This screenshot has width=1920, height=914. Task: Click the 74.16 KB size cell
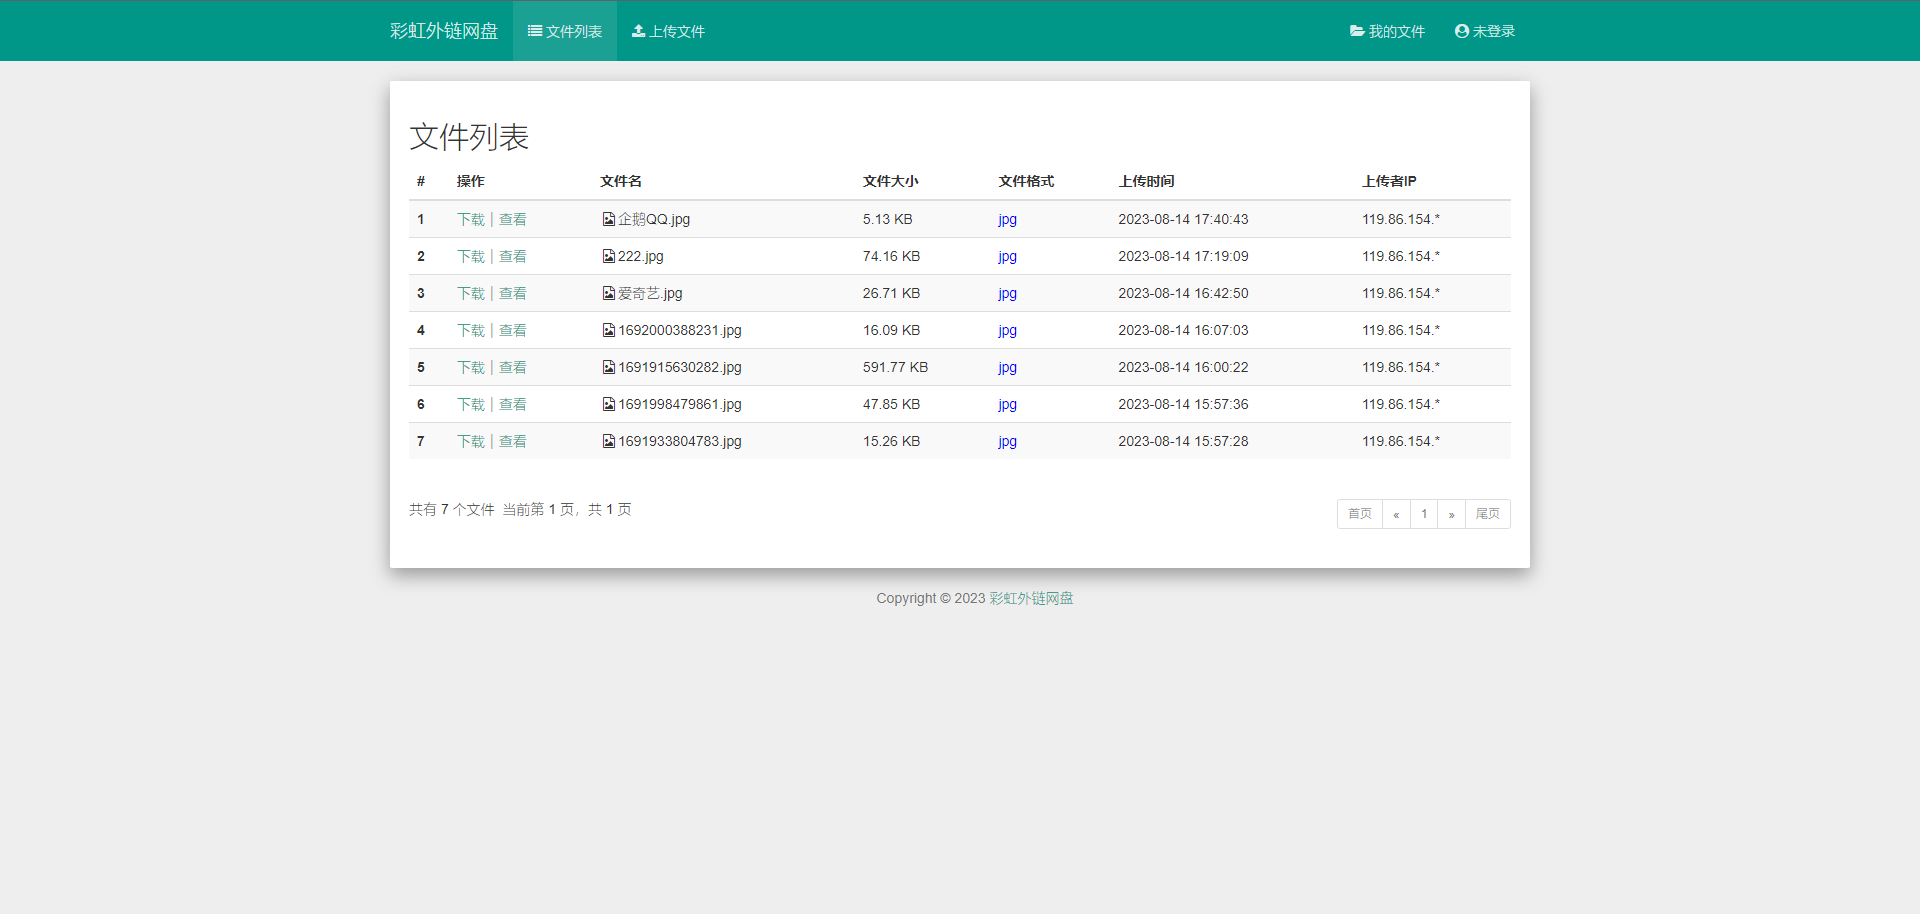892,256
